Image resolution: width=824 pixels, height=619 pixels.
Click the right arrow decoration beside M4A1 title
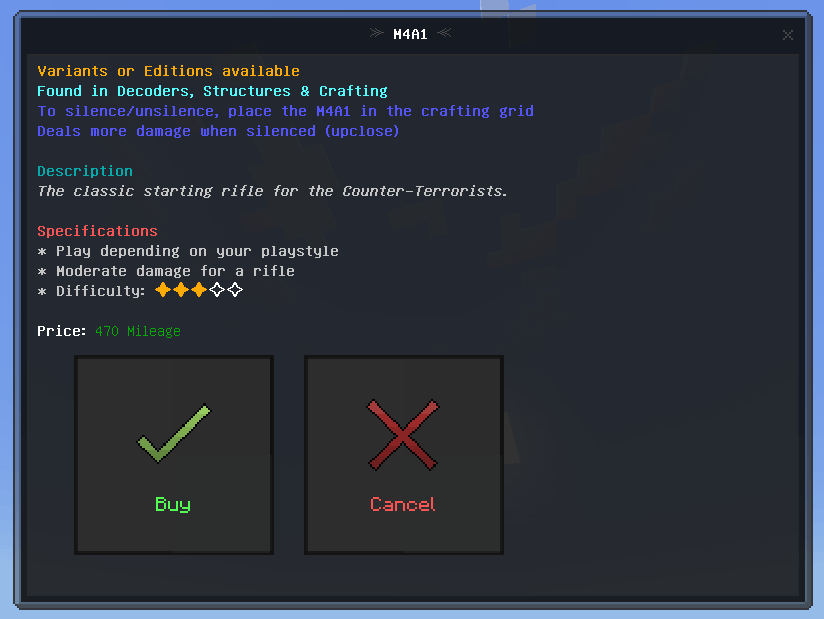click(x=445, y=33)
